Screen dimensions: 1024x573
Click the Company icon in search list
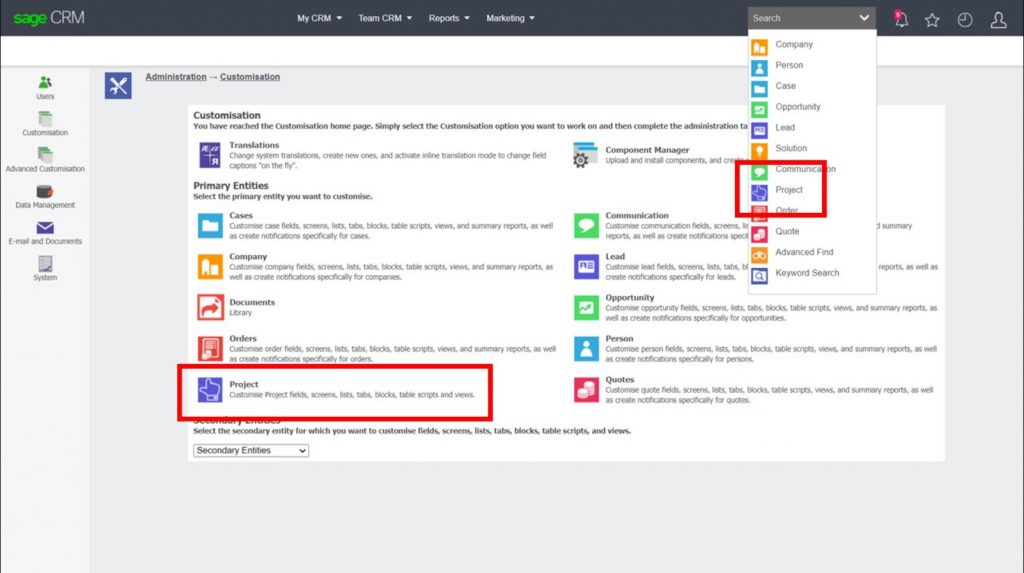point(759,47)
